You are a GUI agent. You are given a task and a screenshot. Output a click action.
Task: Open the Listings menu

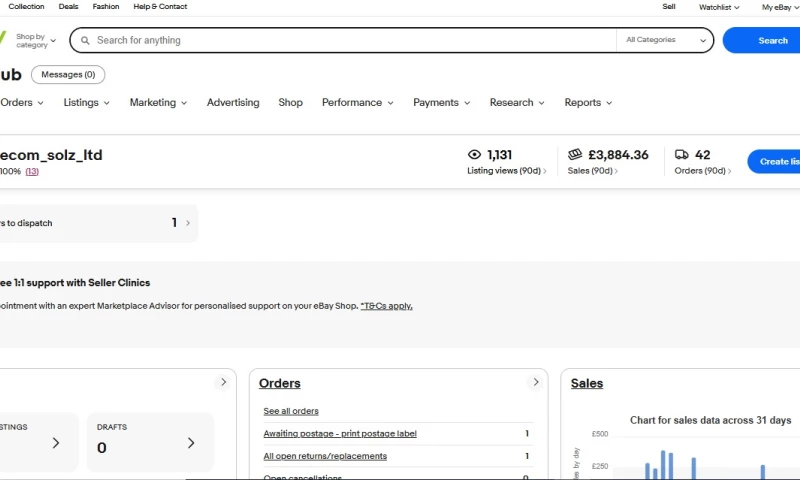[x=87, y=103]
